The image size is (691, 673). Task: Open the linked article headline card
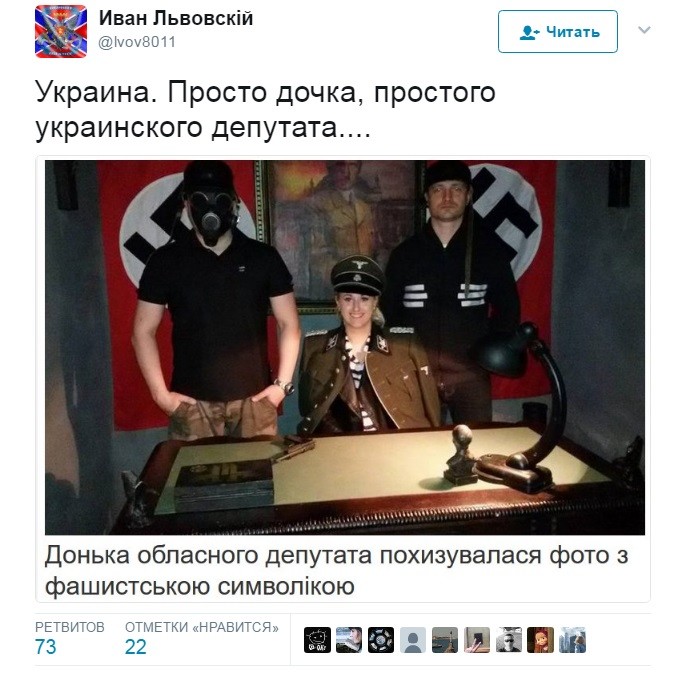click(x=337, y=570)
